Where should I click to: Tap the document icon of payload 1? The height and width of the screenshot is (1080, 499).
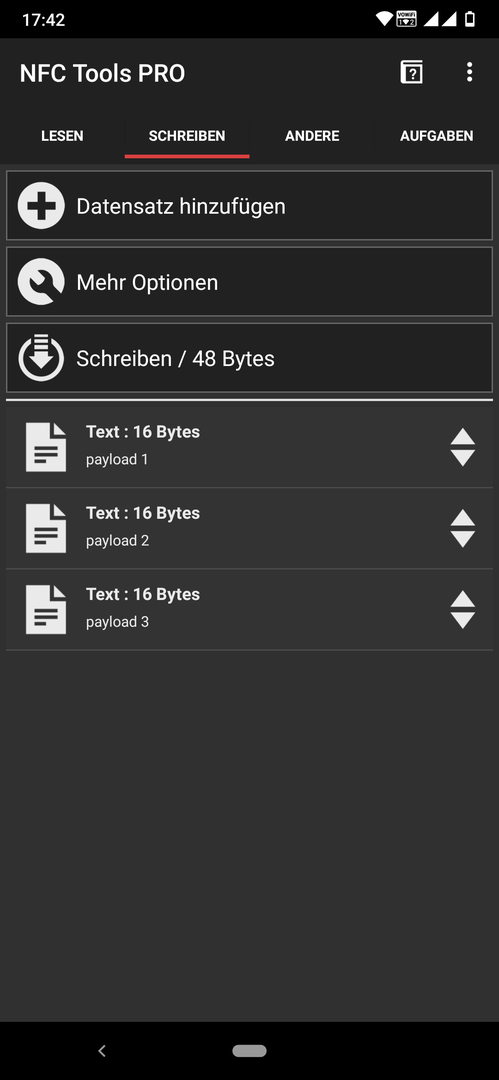click(46, 447)
